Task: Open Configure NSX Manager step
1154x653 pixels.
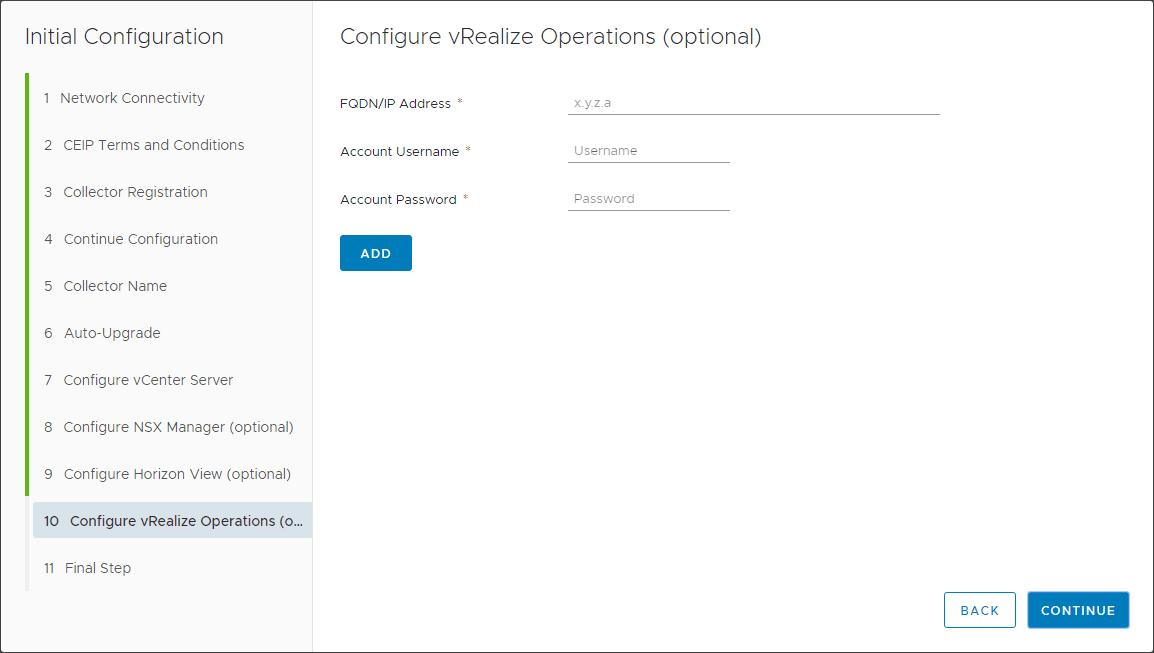Action: [x=178, y=427]
